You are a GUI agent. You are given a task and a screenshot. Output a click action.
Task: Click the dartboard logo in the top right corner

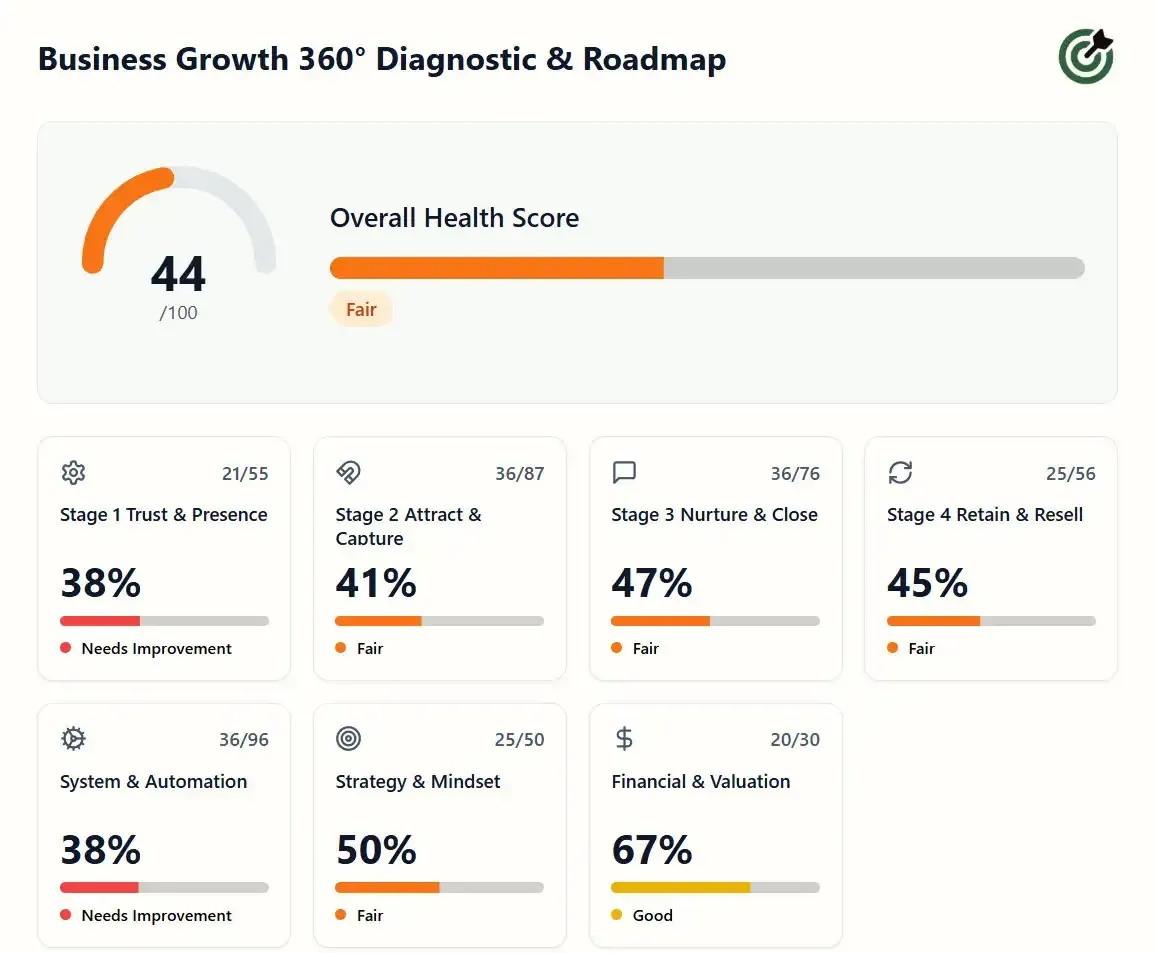tap(1085, 56)
